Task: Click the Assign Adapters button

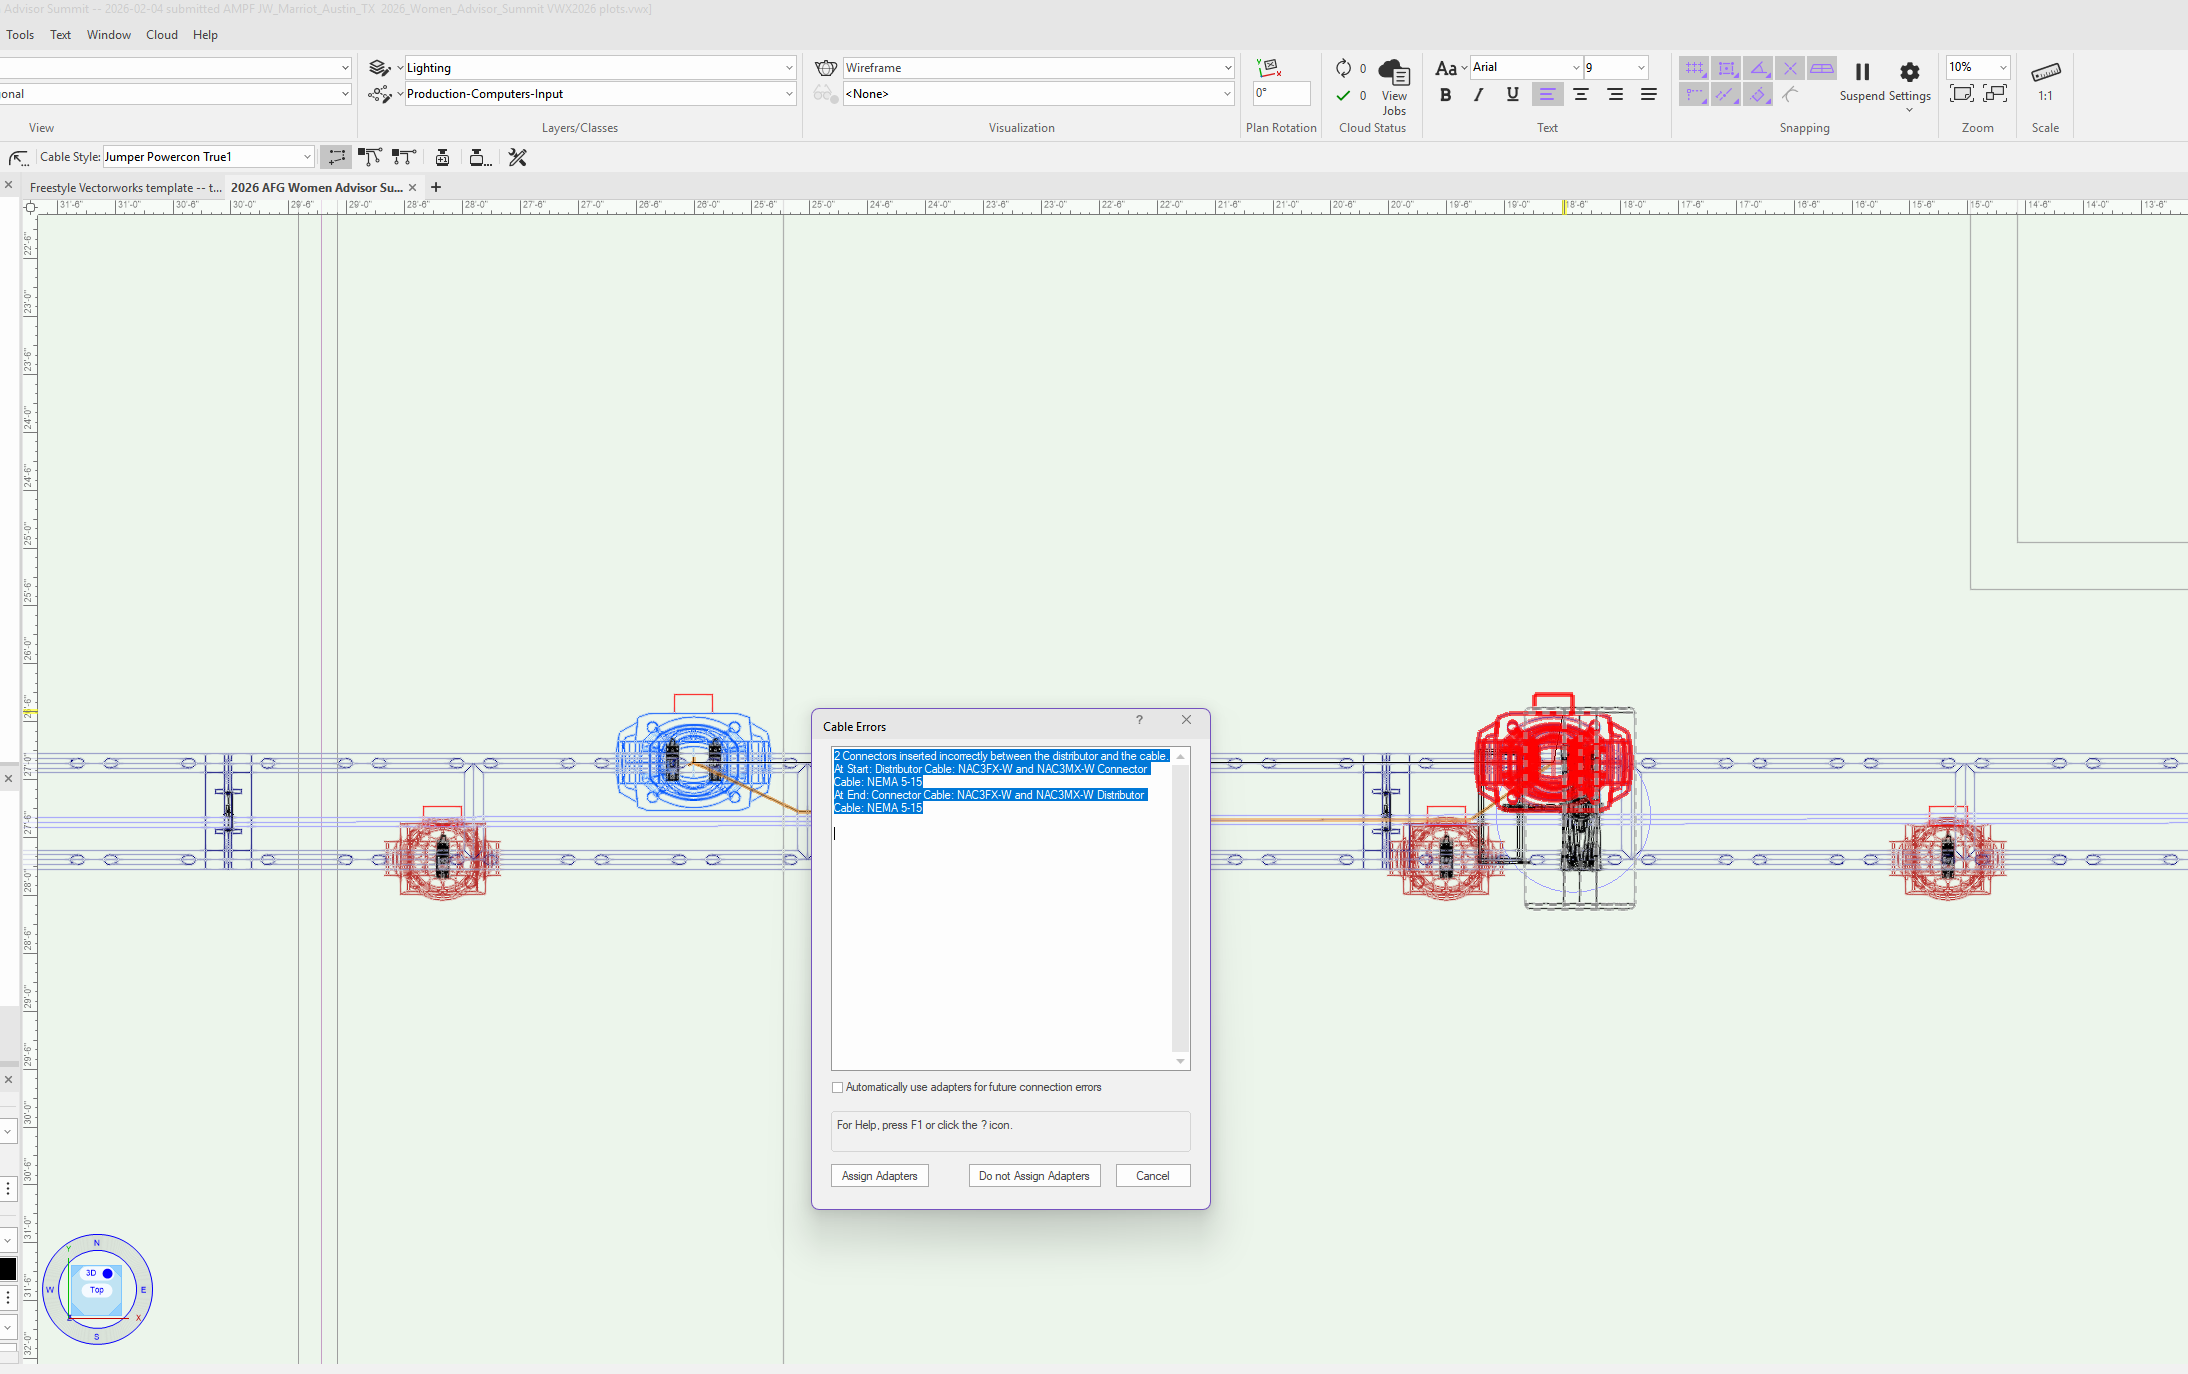Action: pos(879,1176)
